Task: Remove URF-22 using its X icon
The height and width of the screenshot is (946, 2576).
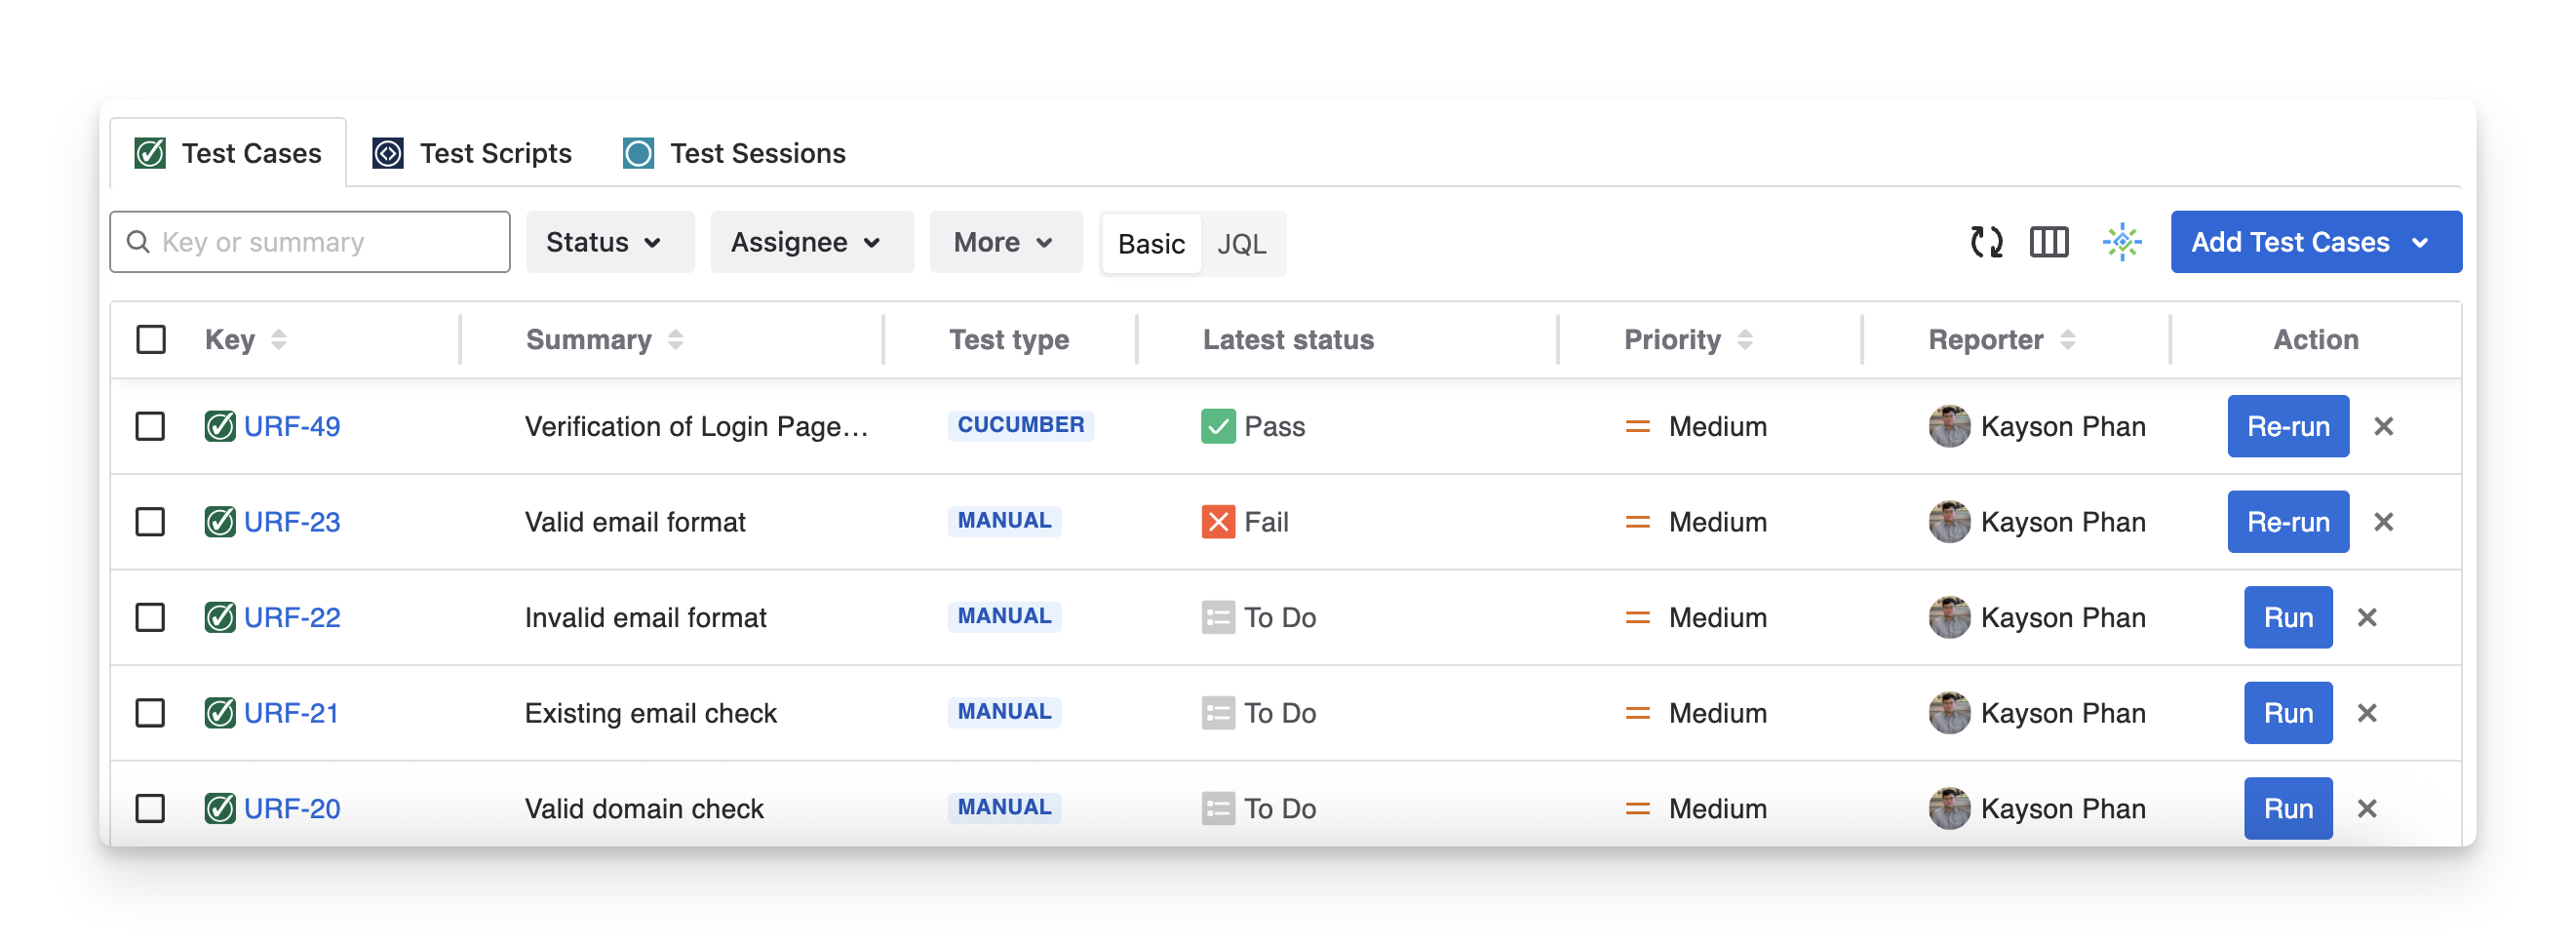Action: click(2367, 617)
